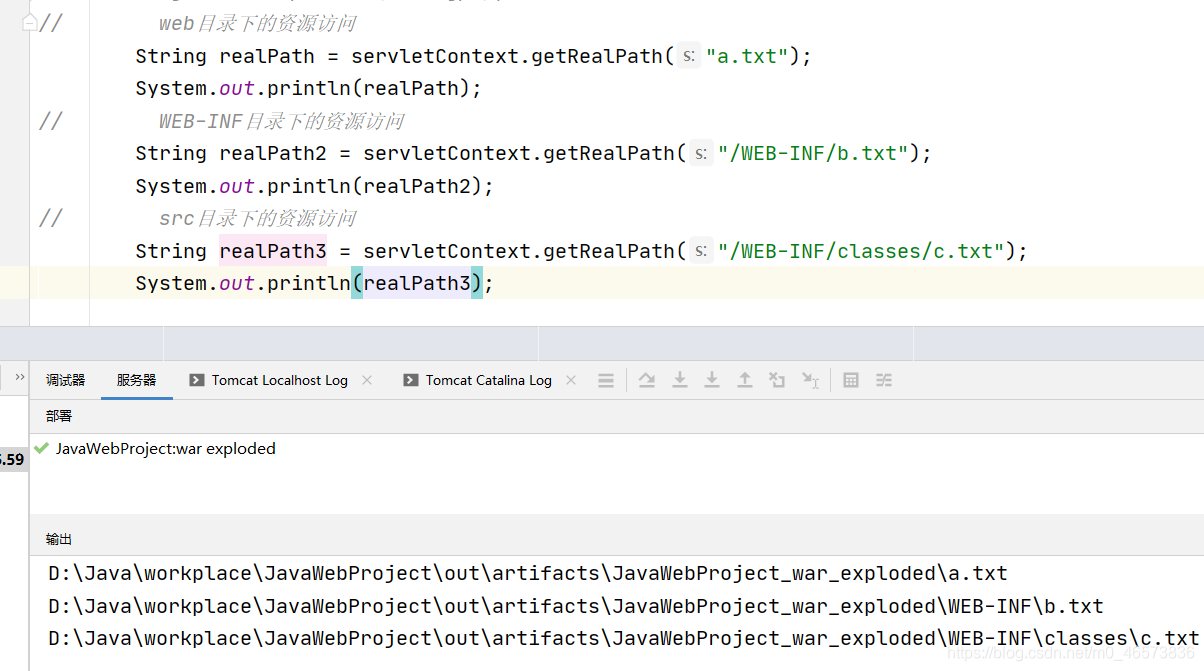Click the parameter hint before "/WEB-INF/classes/c.txt"
Image resolution: width=1204 pixels, height=671 pixels.
702,251
